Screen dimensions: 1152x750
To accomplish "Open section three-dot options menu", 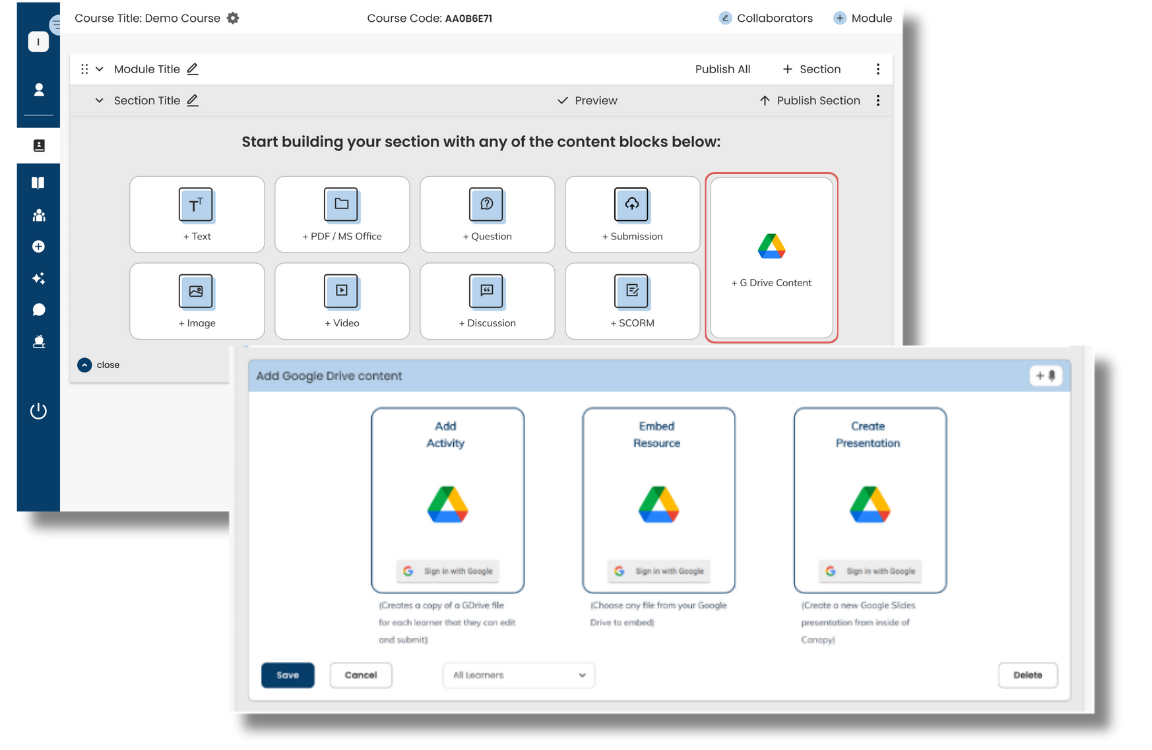I will tap(878, 101).
